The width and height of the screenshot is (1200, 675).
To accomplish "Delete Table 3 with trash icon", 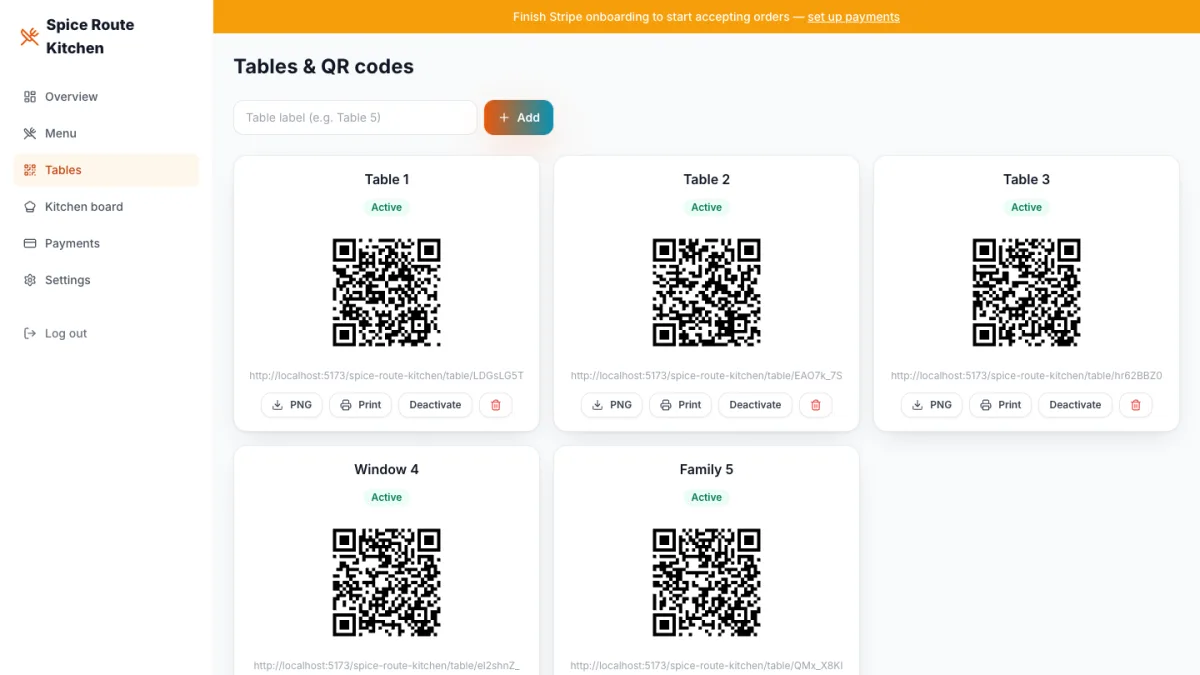I will (1136, 405).
